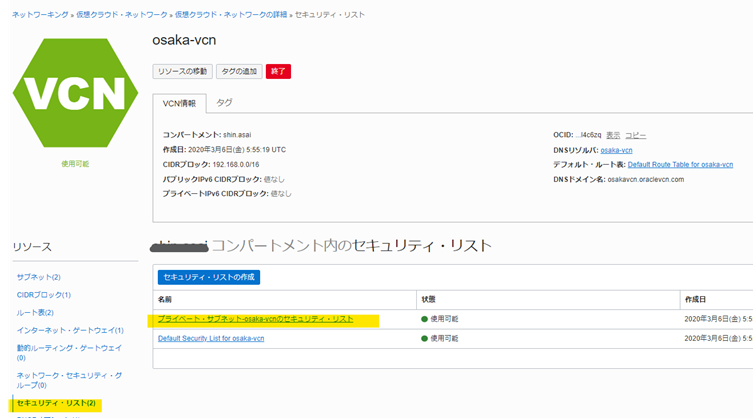Select ネットワーク・セキュリティ・グループ(0) resource

(x=69, y=380)
